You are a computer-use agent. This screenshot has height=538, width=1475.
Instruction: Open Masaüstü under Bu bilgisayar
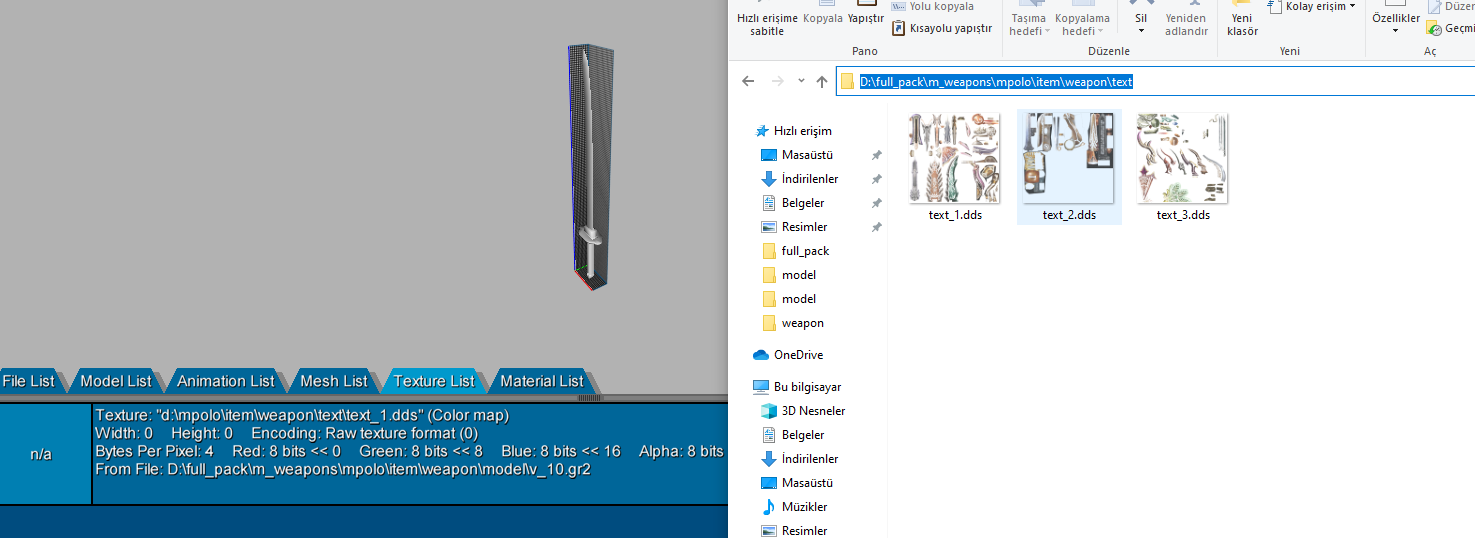[x=806, y=483]
